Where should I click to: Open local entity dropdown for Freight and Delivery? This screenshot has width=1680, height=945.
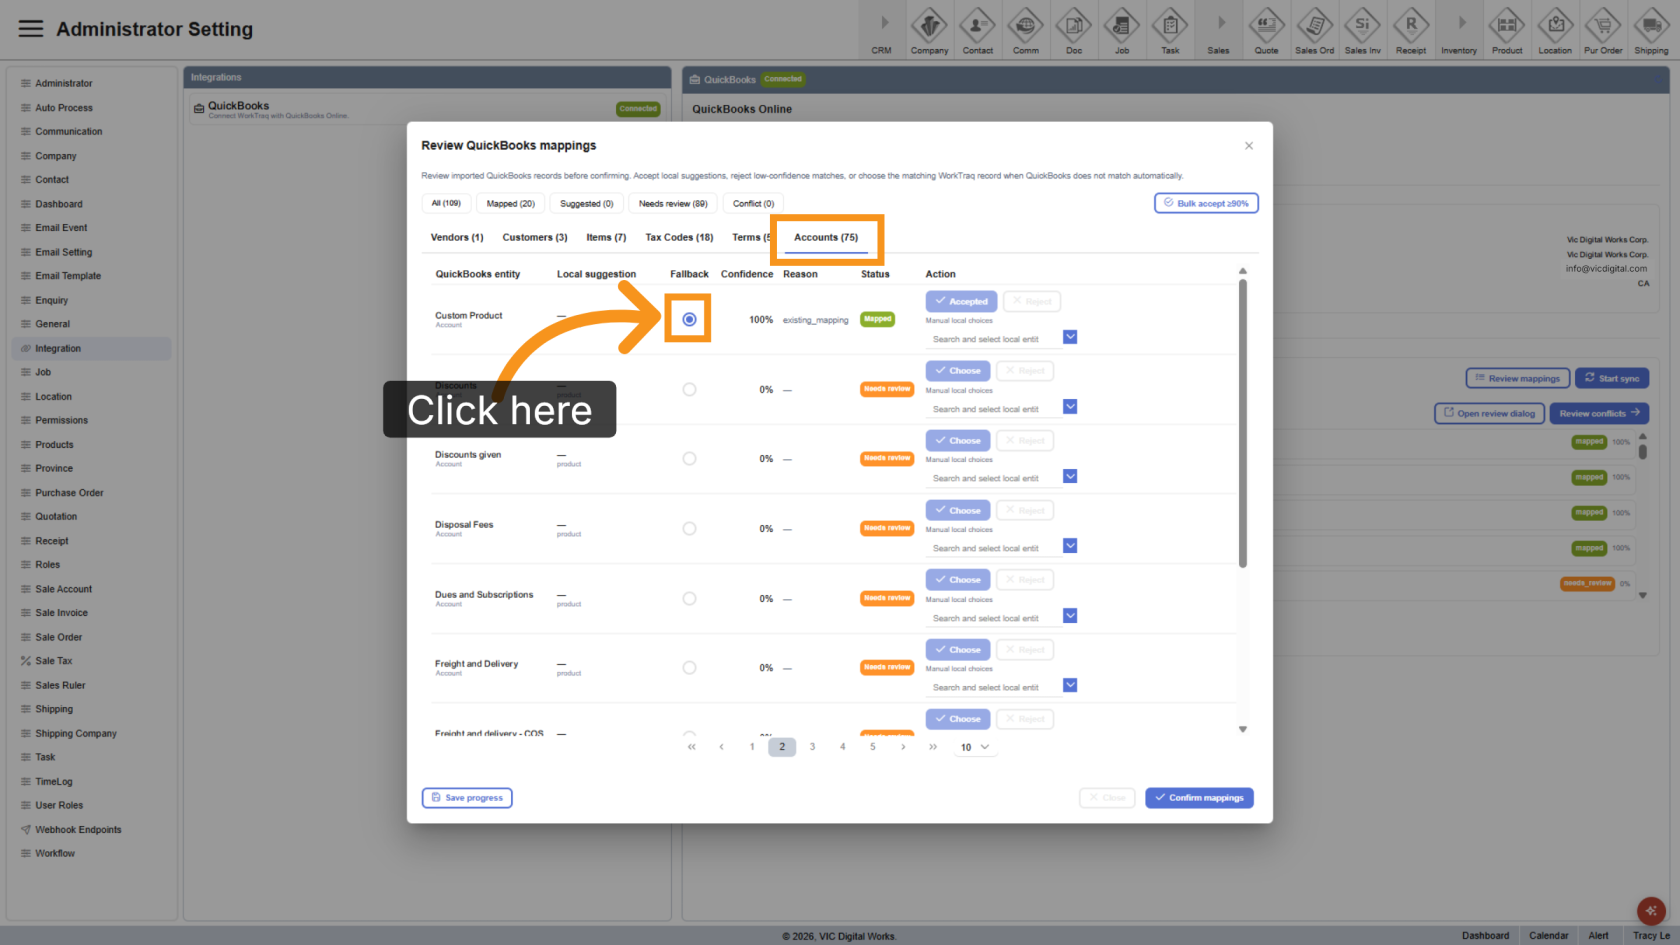tap(1070, 685)
